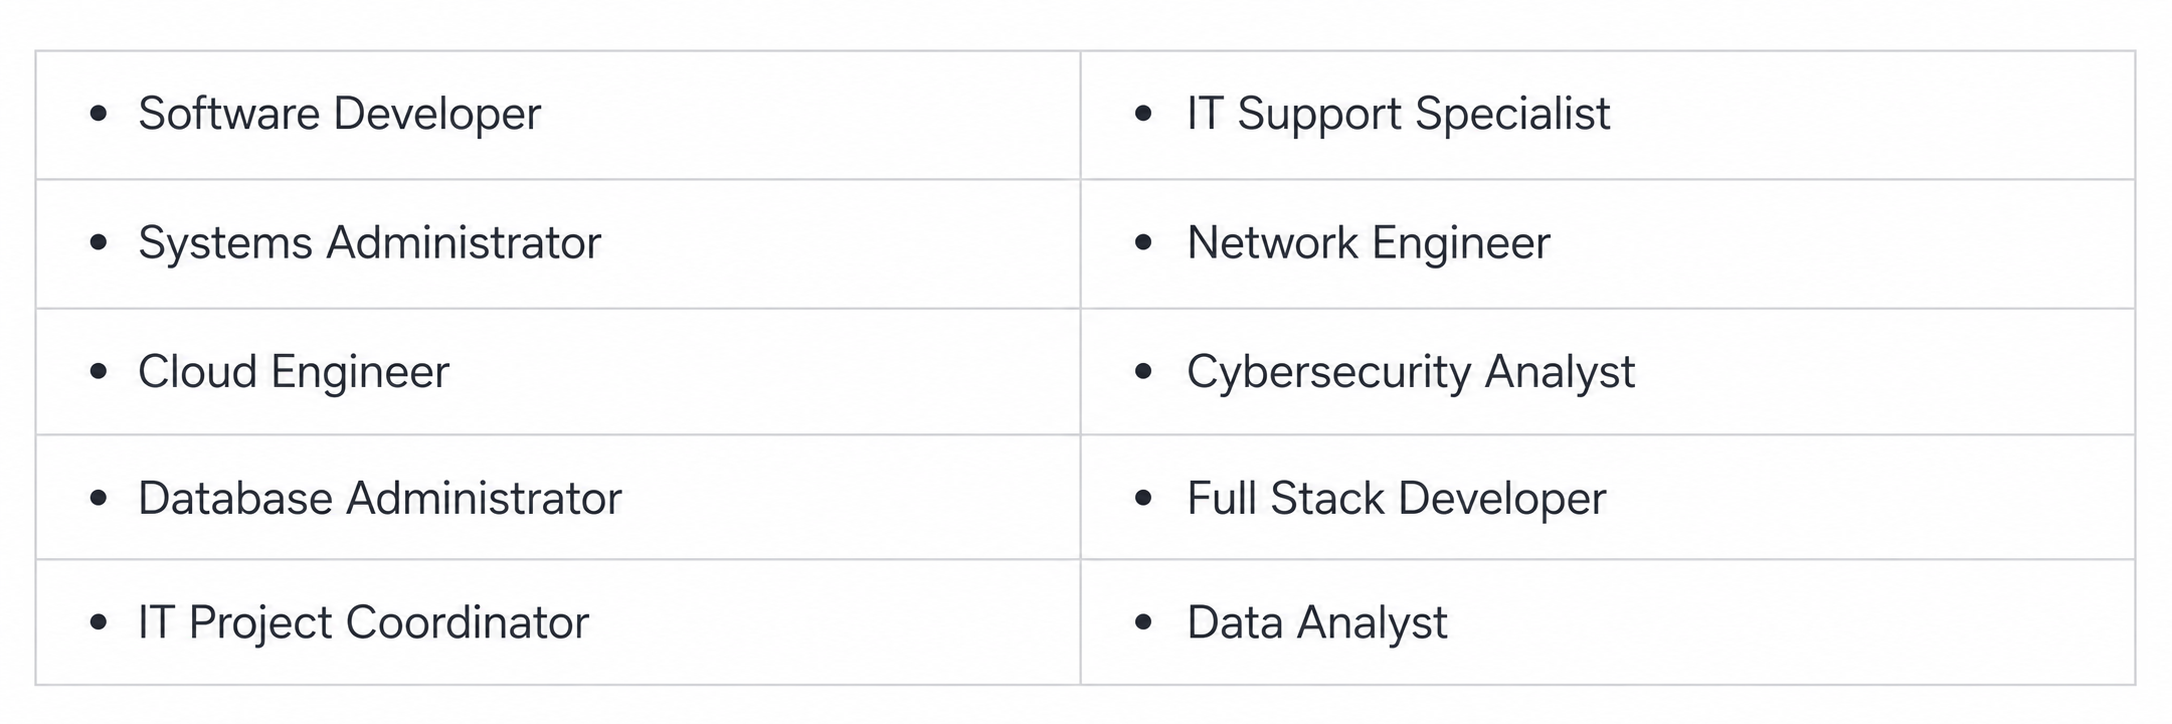Click the bullet before Data Analyst
The width and height of the screenshot is (2172, 724).
tap(1144, 623)
